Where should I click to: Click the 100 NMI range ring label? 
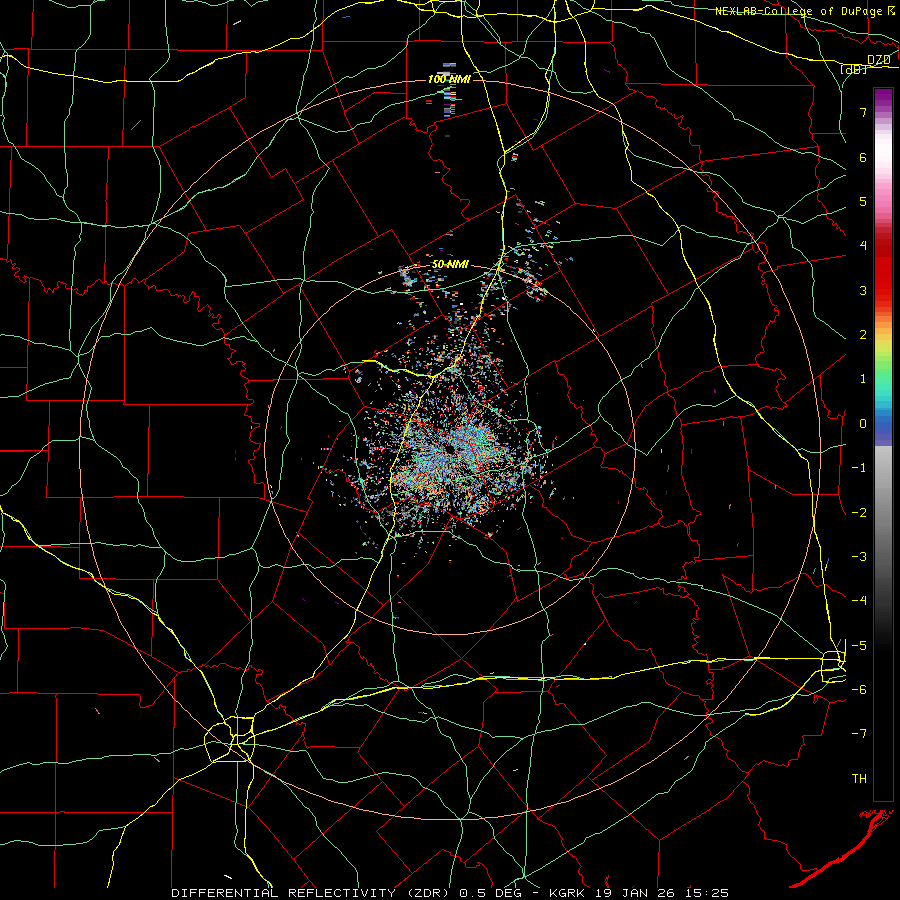[x=449, y=79]
